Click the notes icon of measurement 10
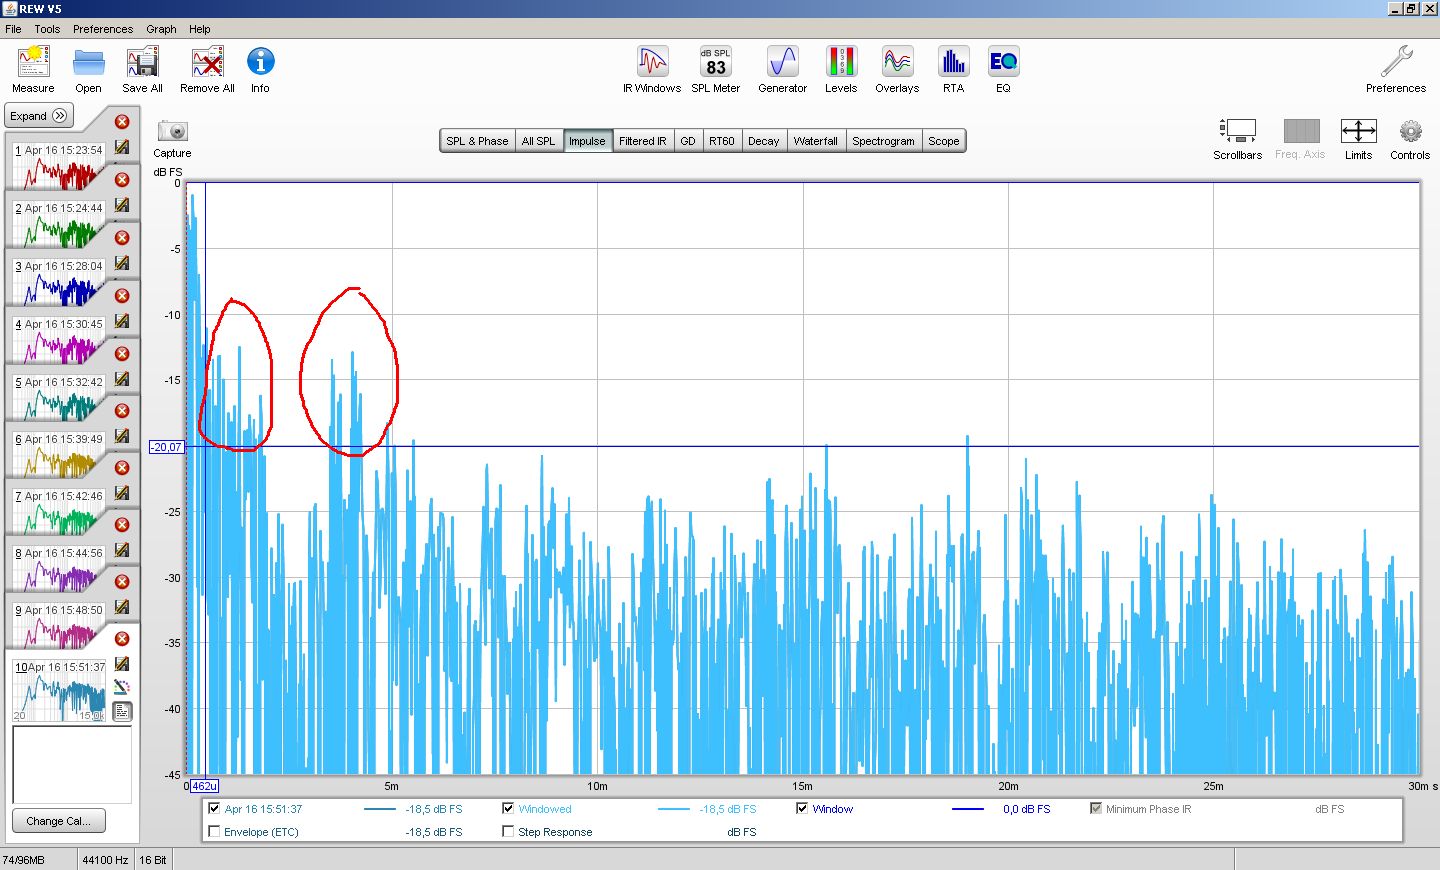This screenshot has height=870, width=1440. pos(122,712)
